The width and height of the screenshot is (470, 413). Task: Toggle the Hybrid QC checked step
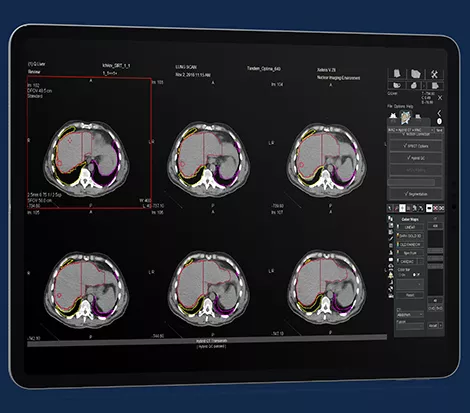(416, 158)
